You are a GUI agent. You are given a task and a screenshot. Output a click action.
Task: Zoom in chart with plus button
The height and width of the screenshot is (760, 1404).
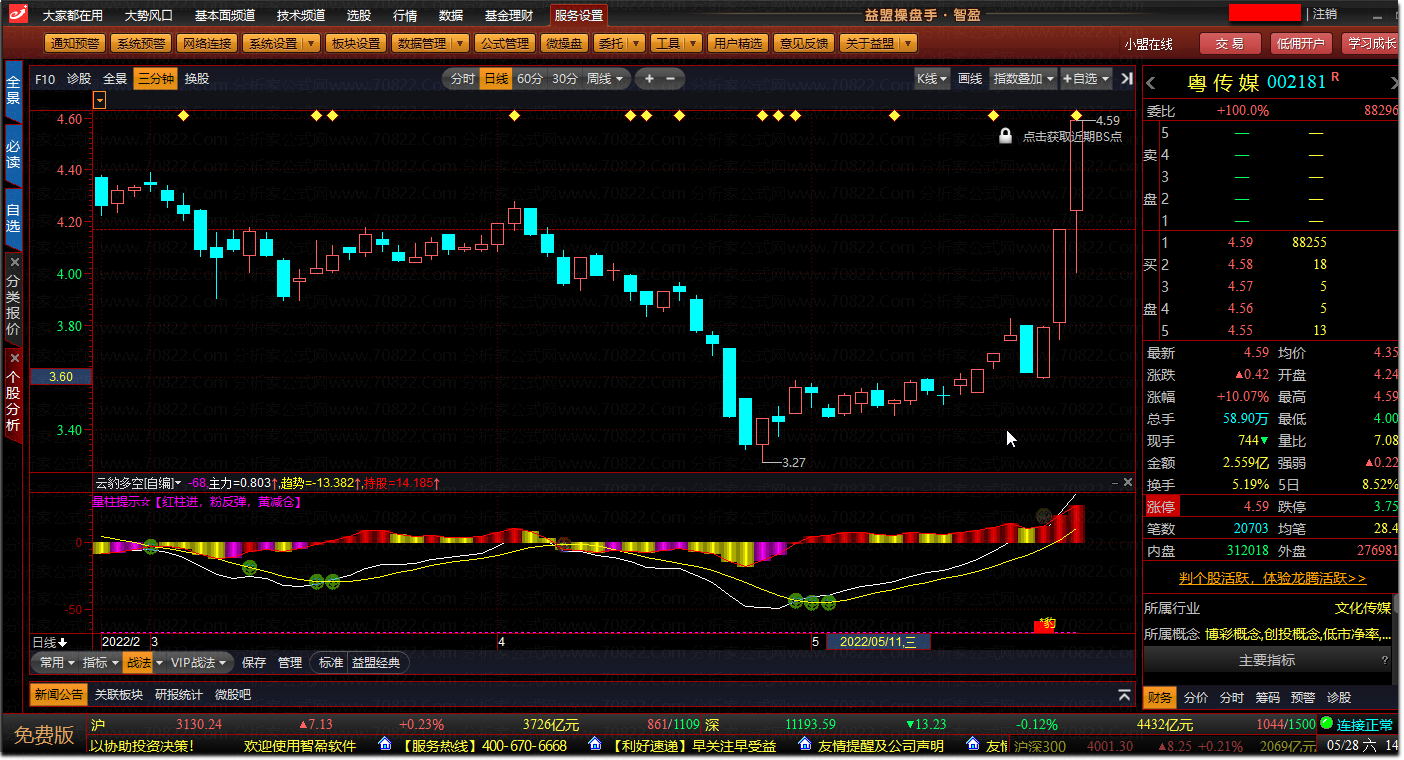(x=649, y=79)
